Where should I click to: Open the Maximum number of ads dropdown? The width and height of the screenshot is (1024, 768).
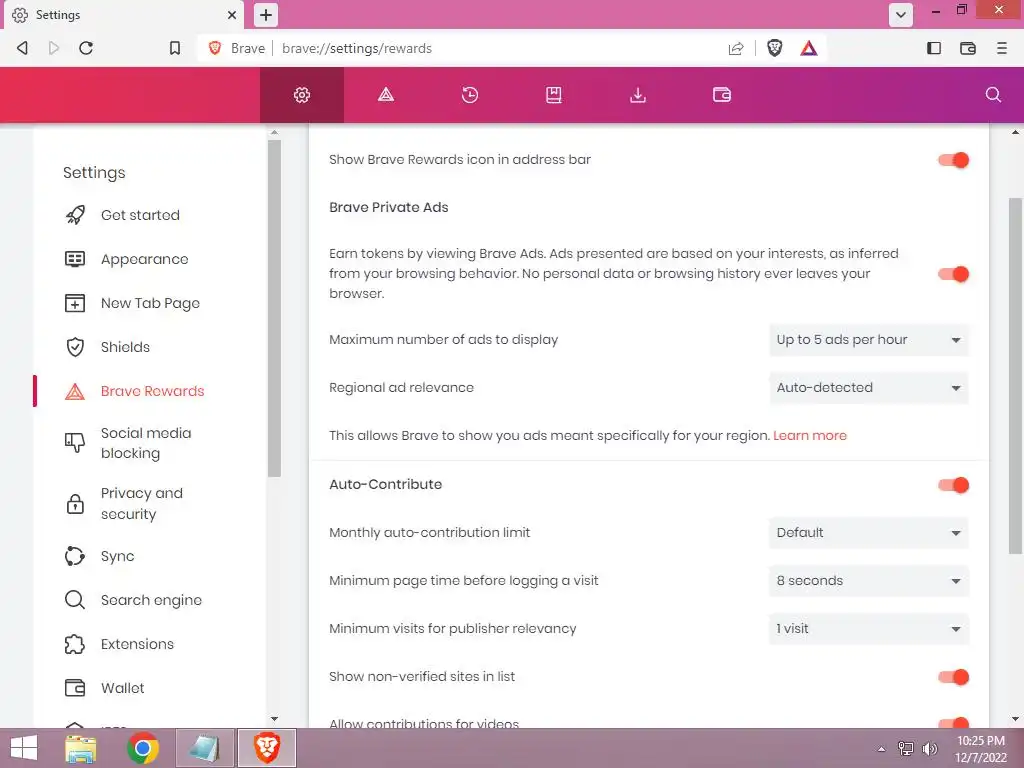(869, 340)
